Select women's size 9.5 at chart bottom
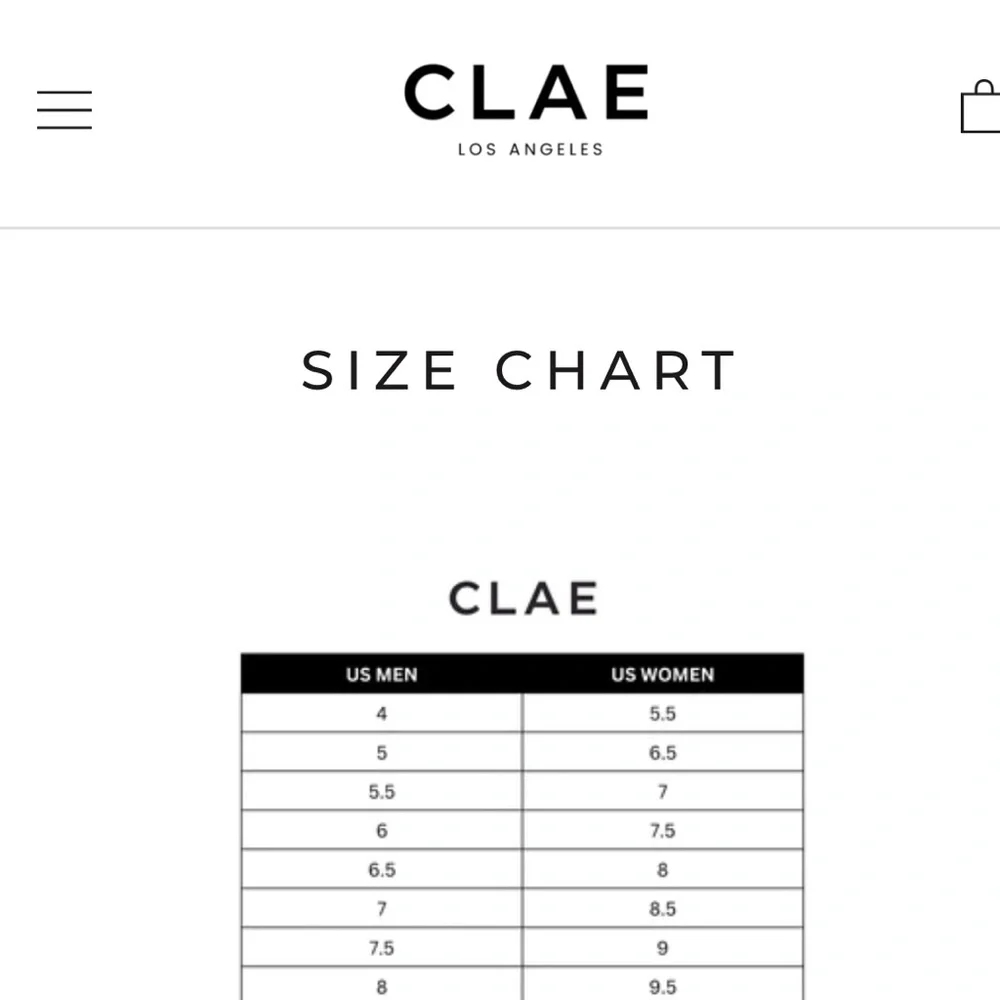 coord(662,987)
